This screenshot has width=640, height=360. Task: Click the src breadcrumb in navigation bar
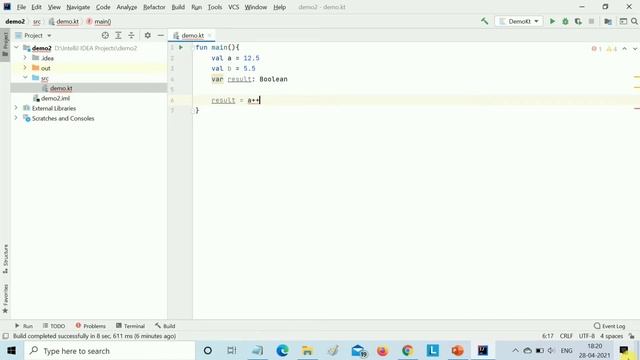(37, 21)
